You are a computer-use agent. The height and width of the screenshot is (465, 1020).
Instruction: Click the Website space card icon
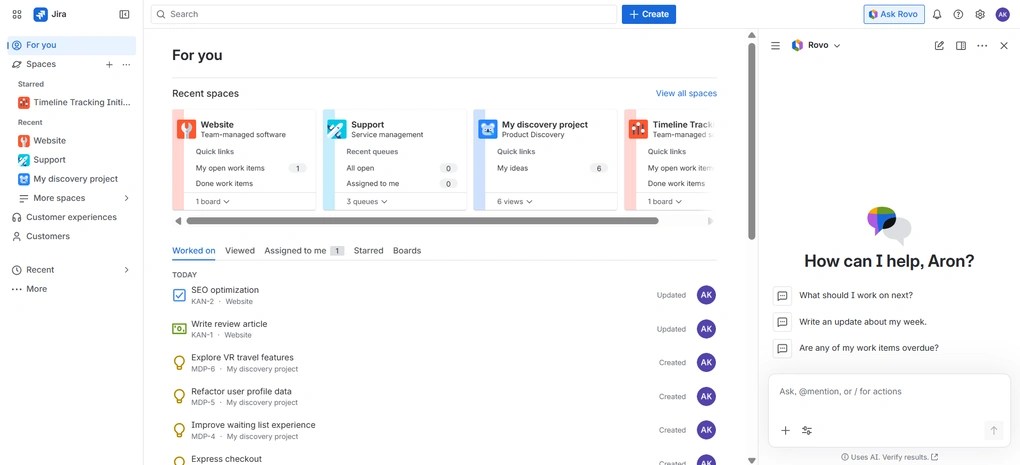pyautogui.click(x=186, y=129)
